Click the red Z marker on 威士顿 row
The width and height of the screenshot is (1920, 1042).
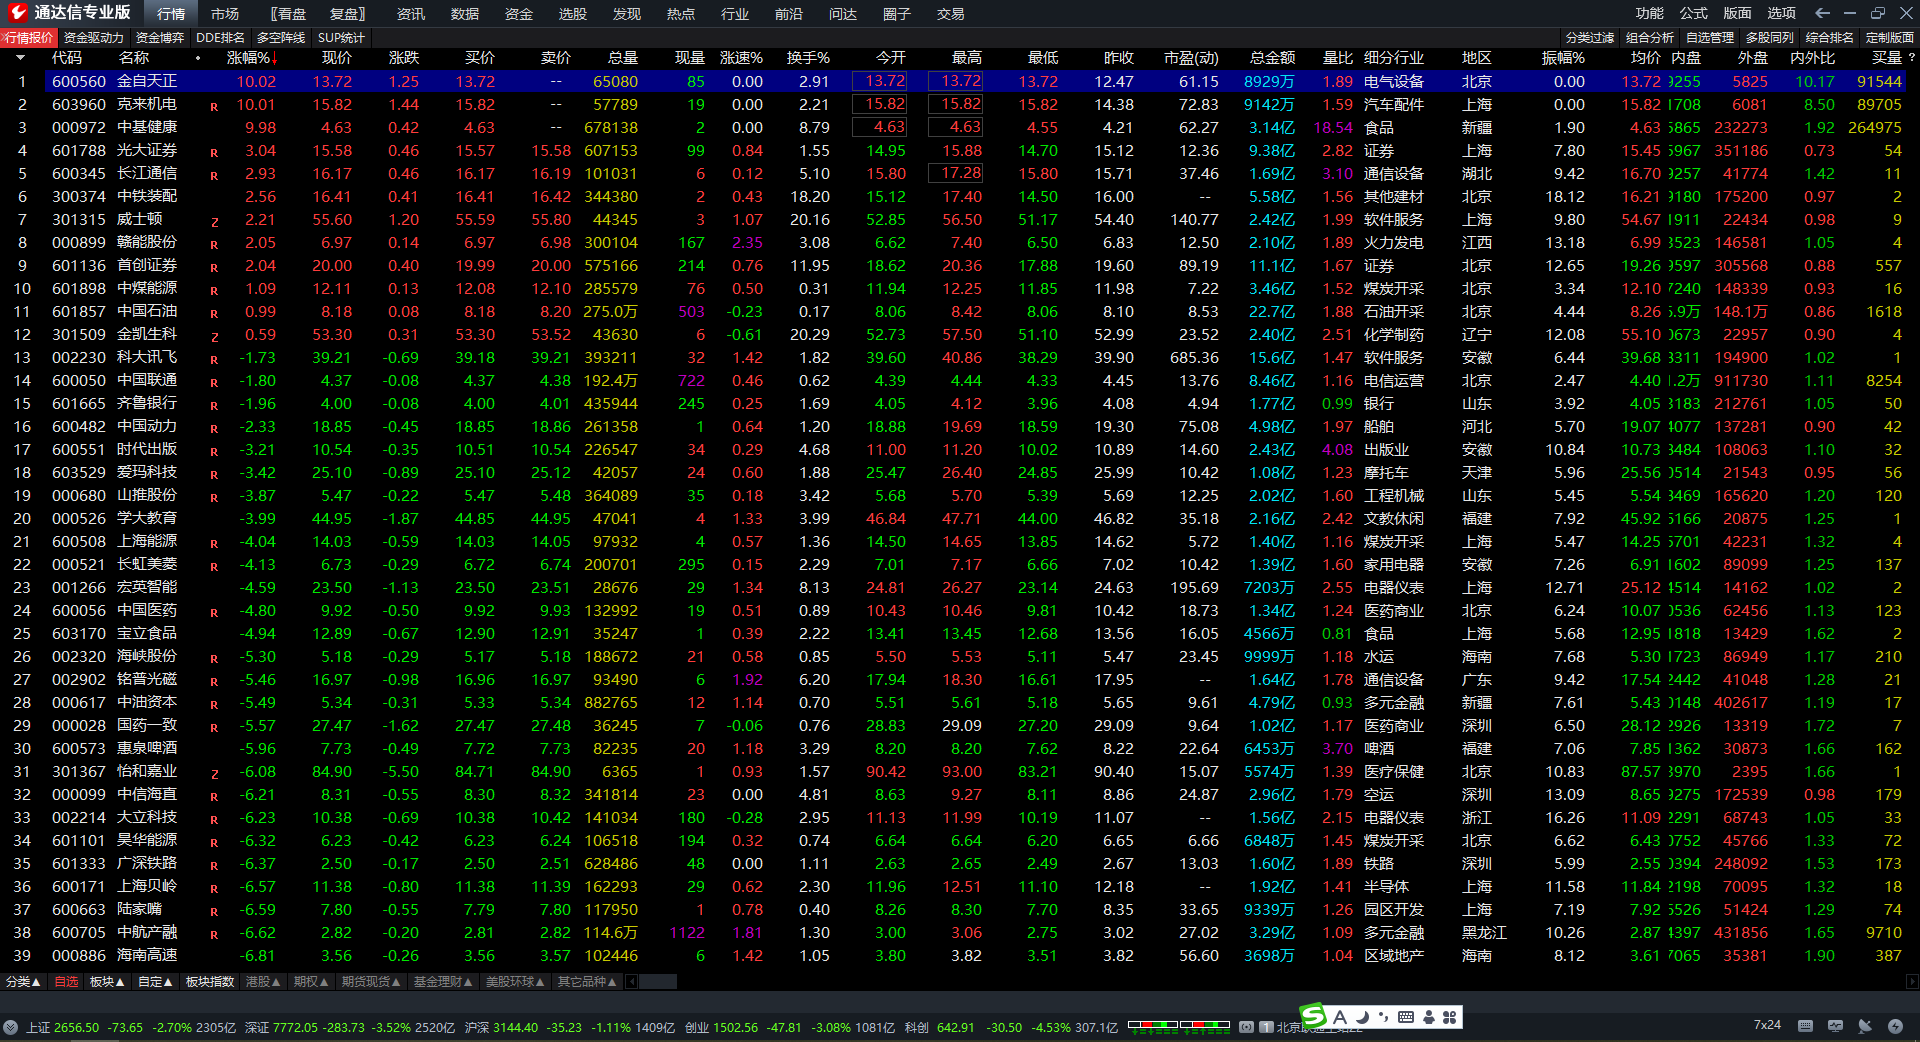tap(214, 221)
